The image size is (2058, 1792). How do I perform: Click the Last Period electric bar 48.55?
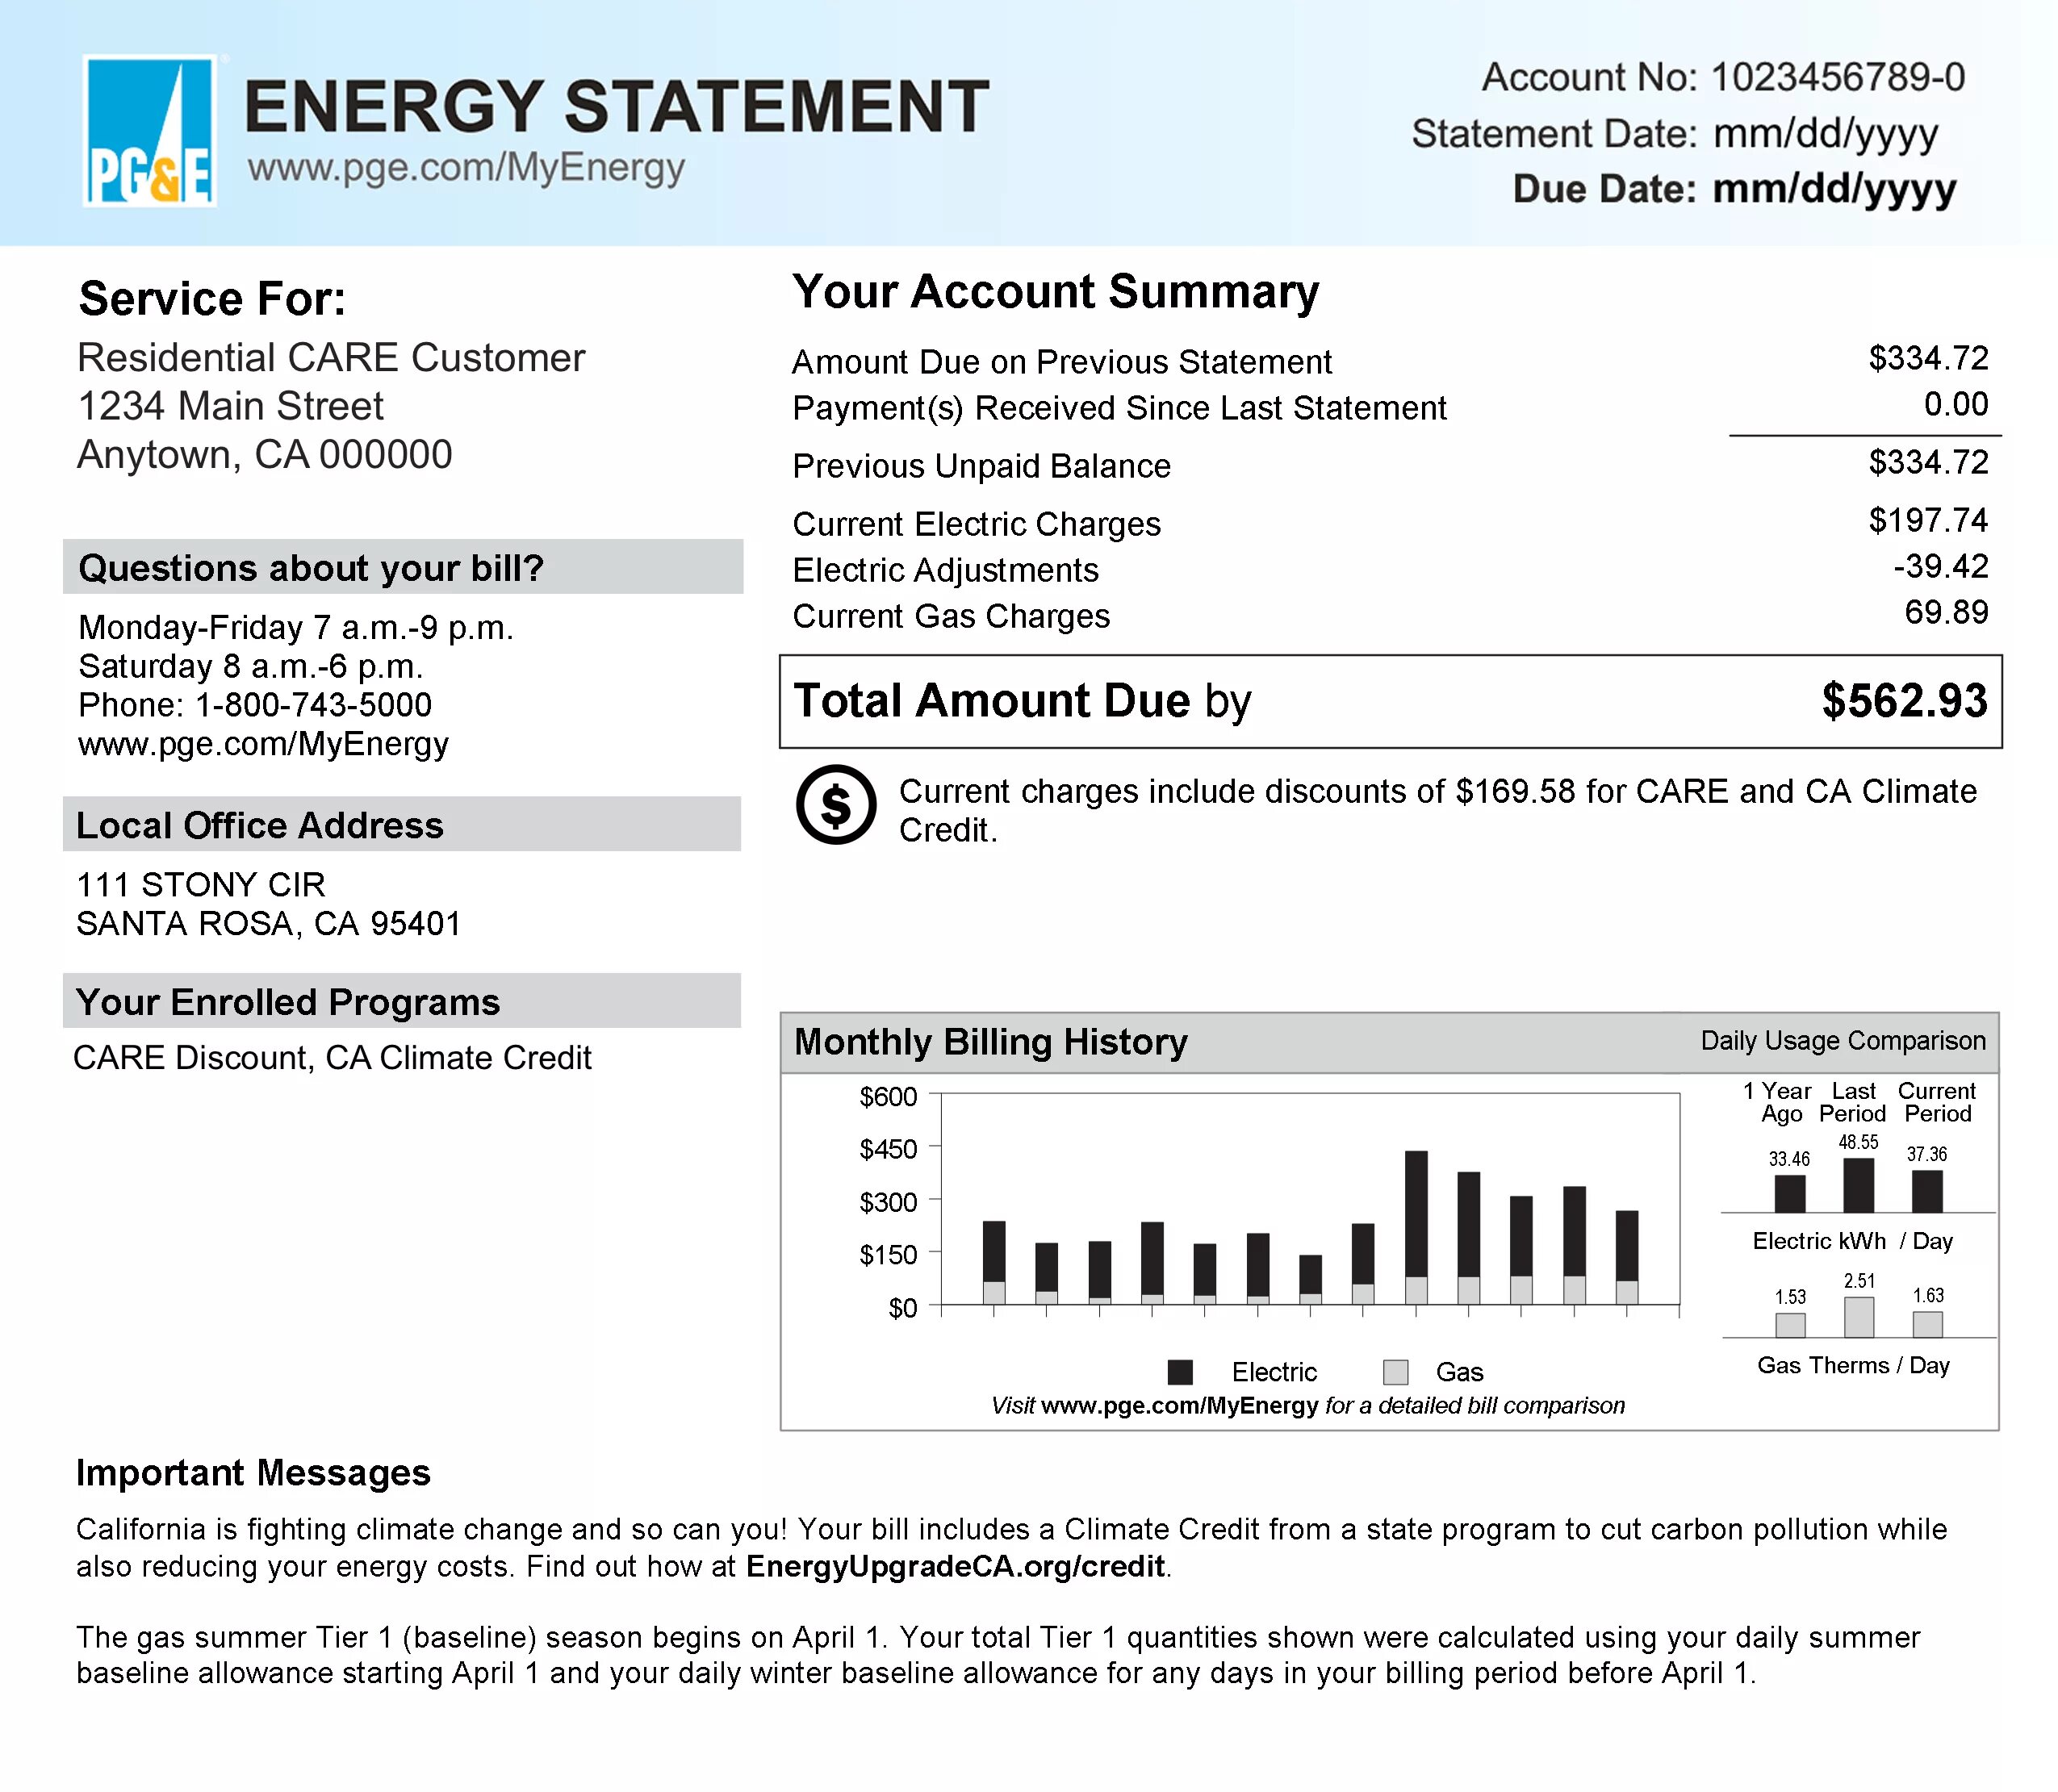point(1859,1185)
